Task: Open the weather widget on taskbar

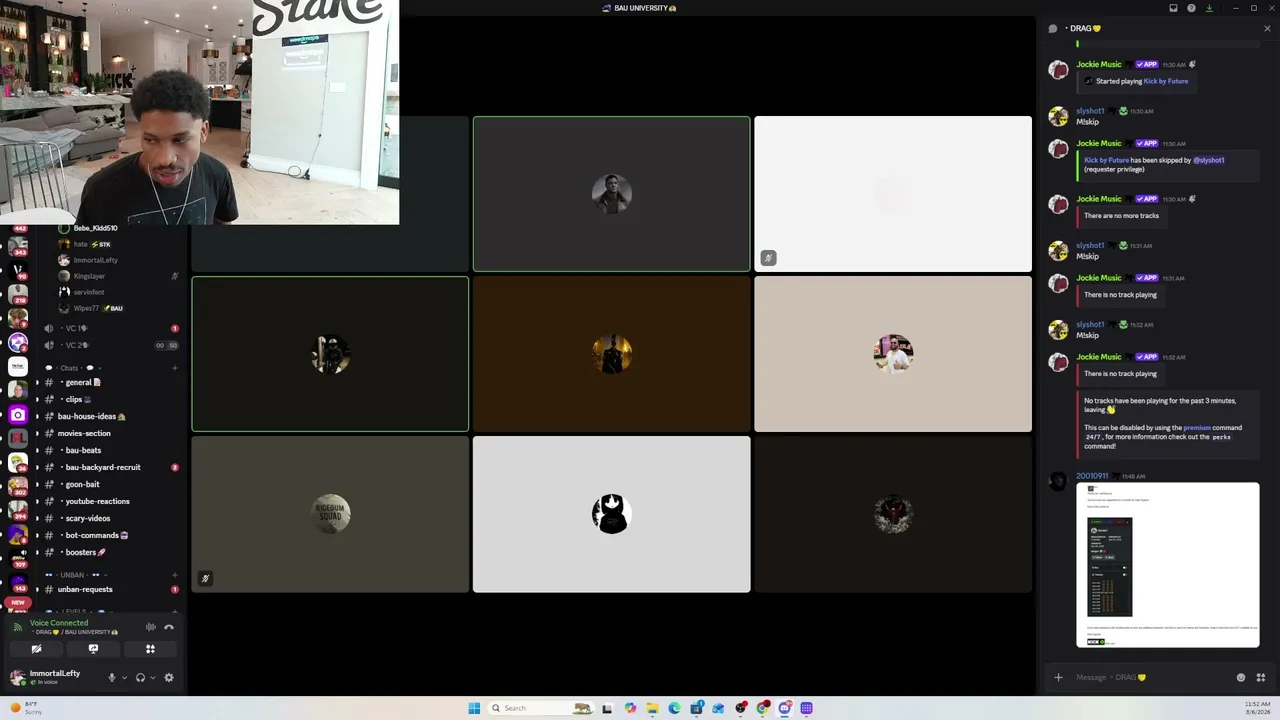Action: click(25, 707)
